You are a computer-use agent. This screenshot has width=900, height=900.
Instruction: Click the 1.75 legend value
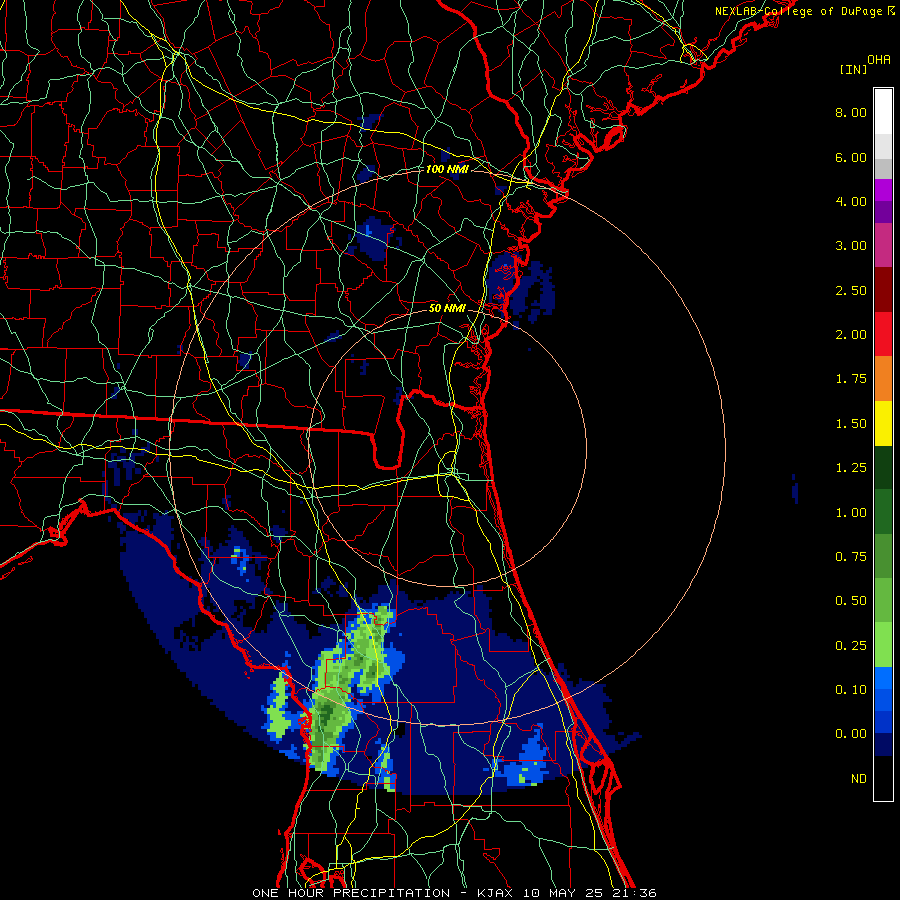click(x=851, y=379)
